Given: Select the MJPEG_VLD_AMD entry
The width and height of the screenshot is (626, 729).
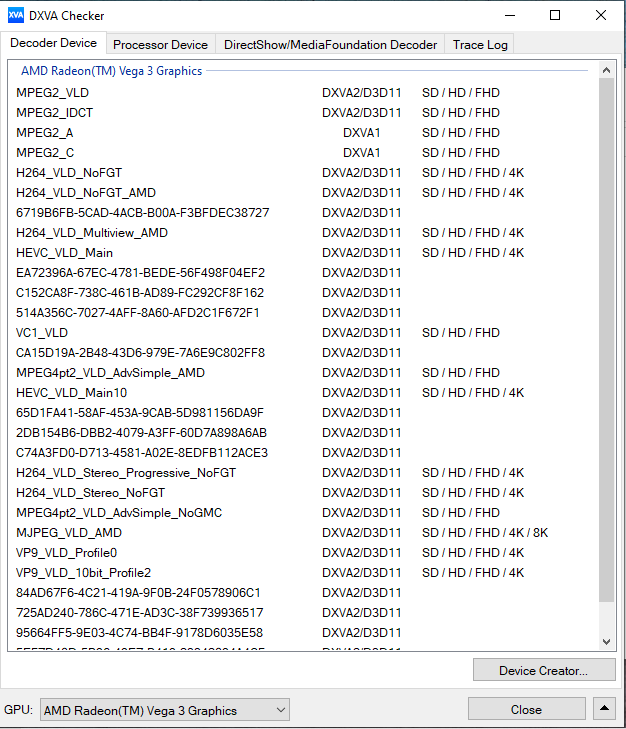Looking at the screenshot, I should pos(69,532).
